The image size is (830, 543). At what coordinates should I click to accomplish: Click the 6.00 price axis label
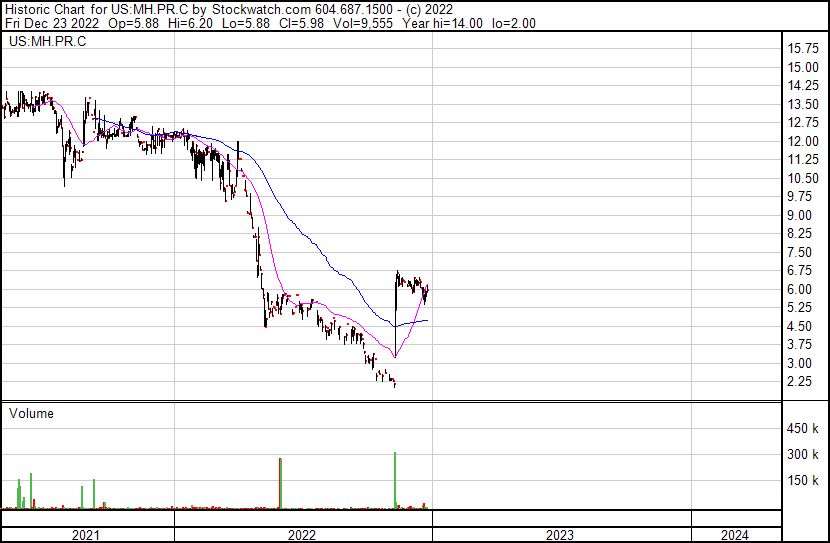(x=799, y=289)
